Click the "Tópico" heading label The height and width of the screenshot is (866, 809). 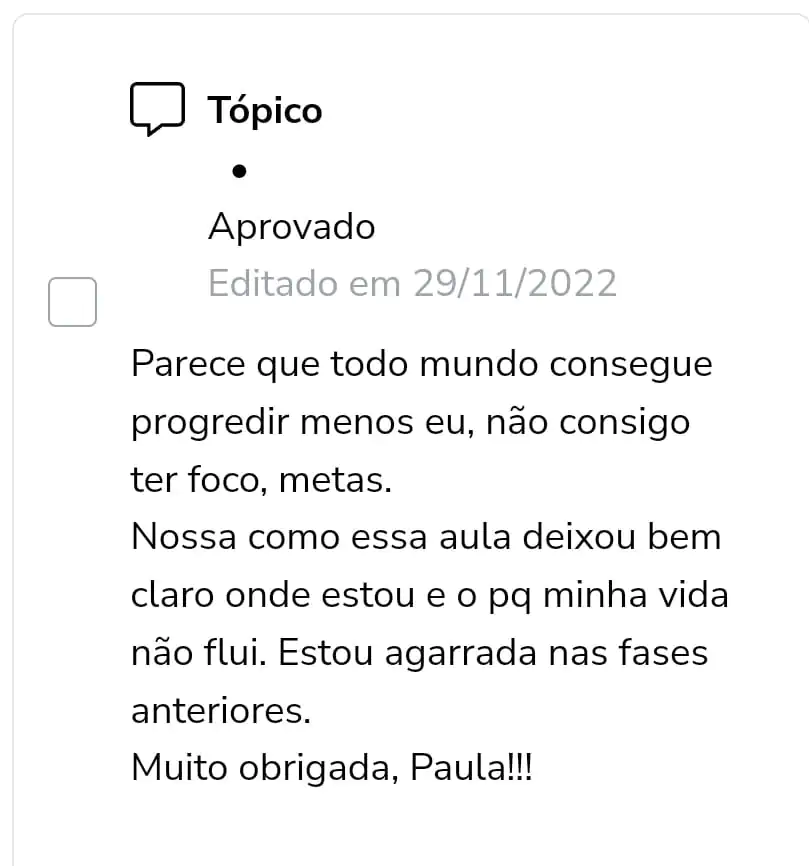[x=265, y=110]
